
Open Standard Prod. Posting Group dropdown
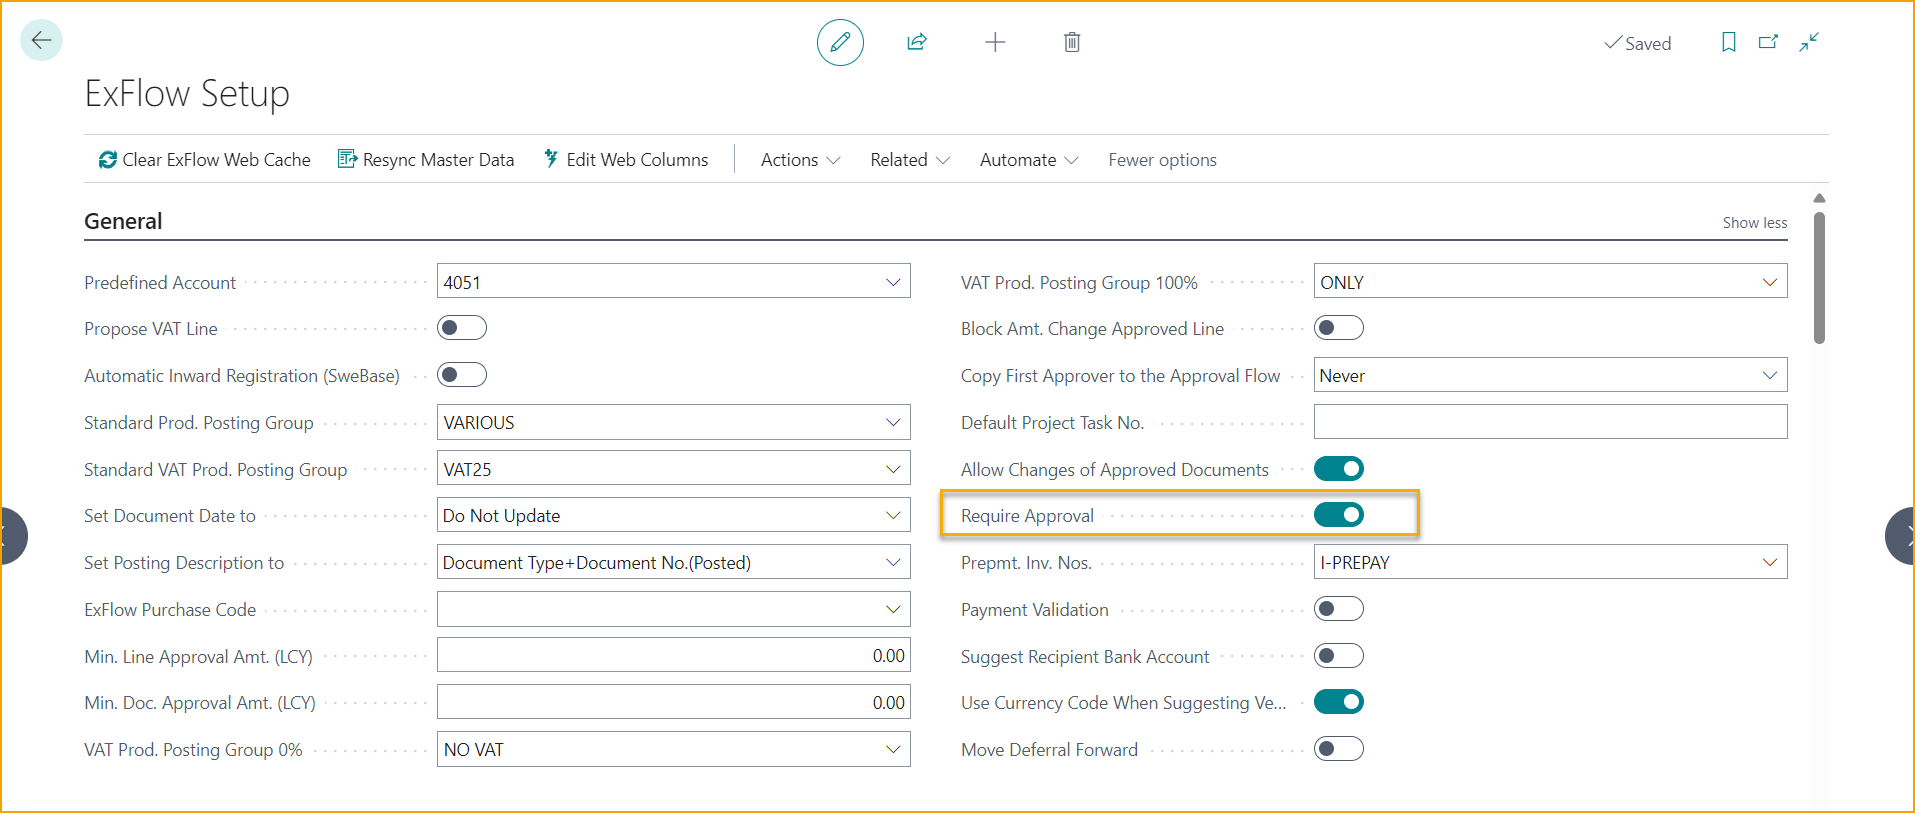[893, 422]
